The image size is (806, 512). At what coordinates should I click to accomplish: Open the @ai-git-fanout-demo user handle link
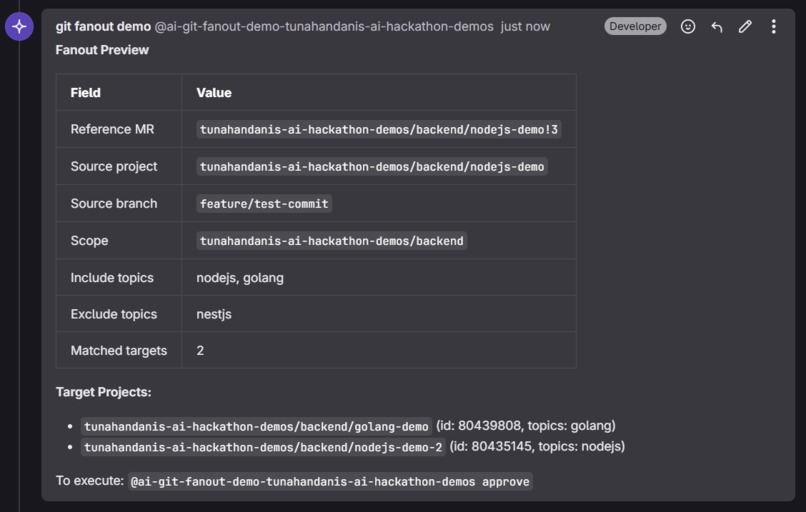click(324, 26)
